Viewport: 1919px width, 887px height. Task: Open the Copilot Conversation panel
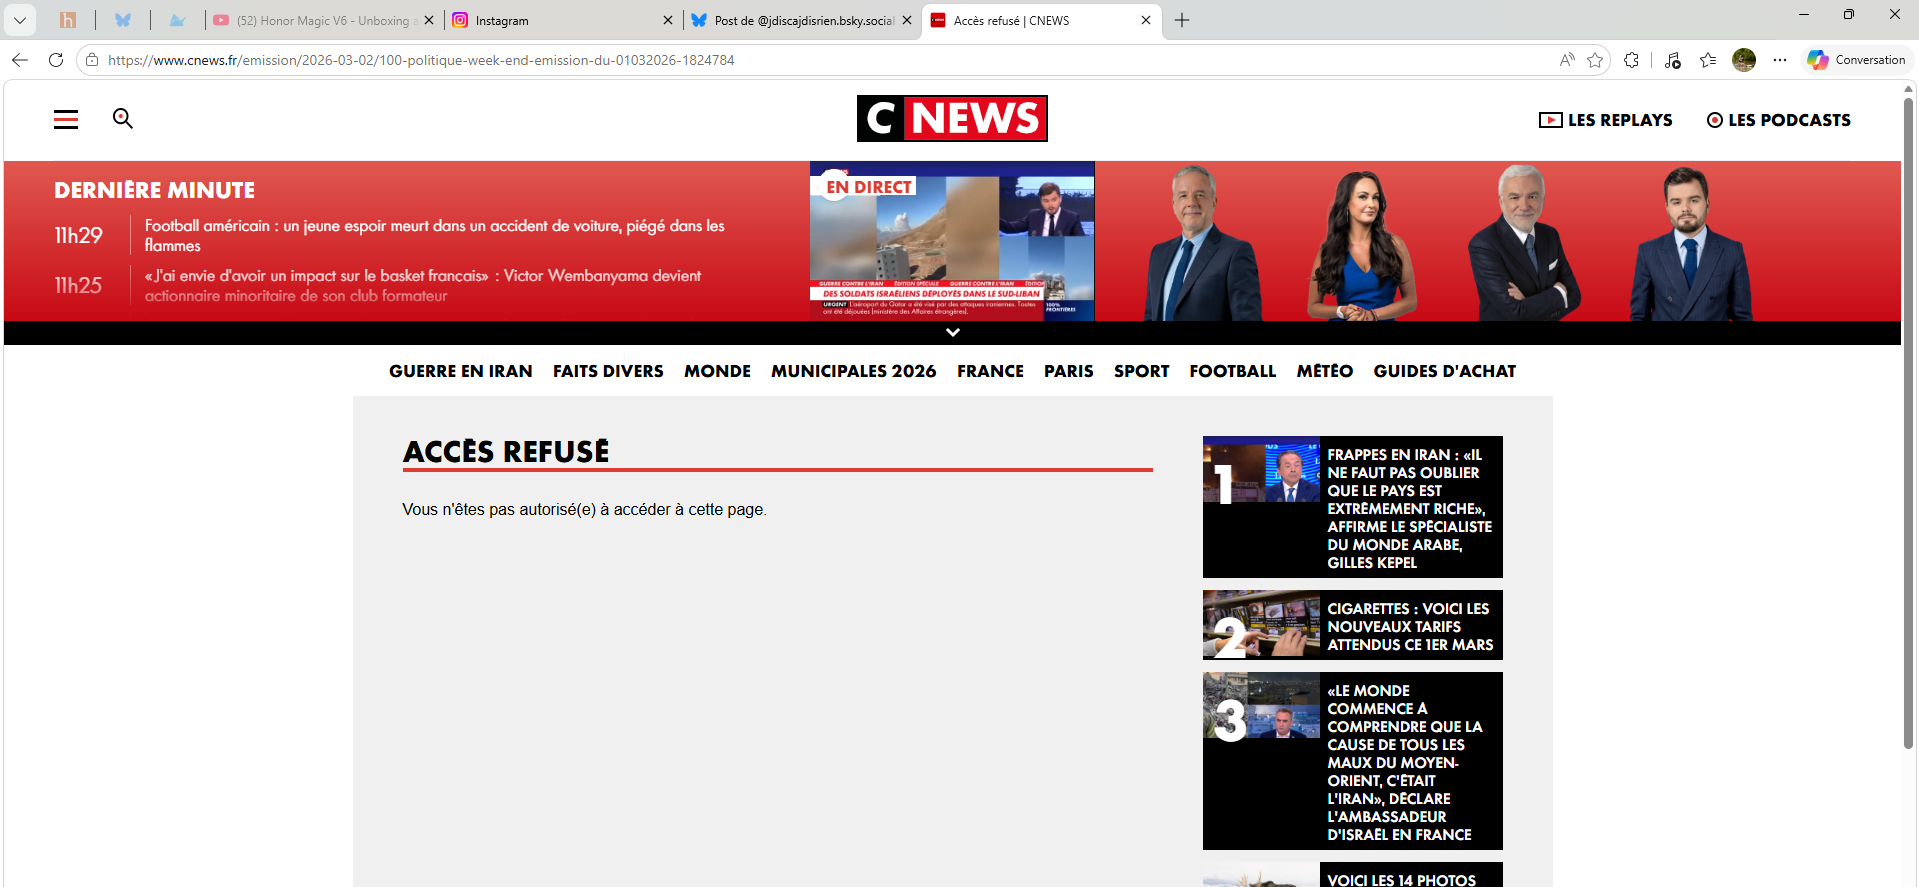click(x=1856, y=60)
